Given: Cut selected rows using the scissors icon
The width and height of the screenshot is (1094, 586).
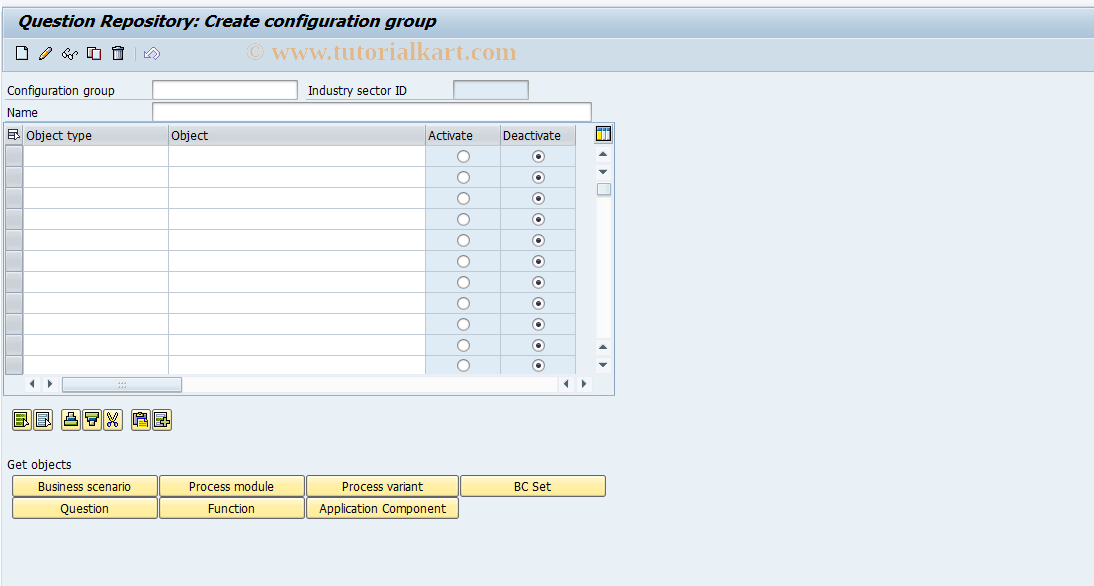Looking at the screenshot, I should pyautogui.click(x=113, y=419).
